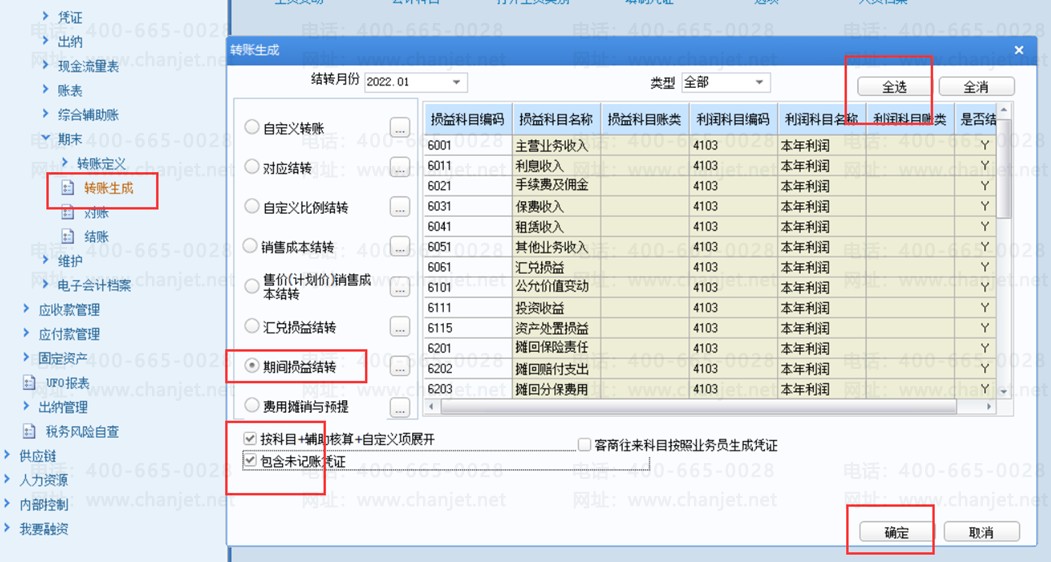Click the 结账 document icon
The height and width of the screenshot is (562, 1051).
coord(68,237)
